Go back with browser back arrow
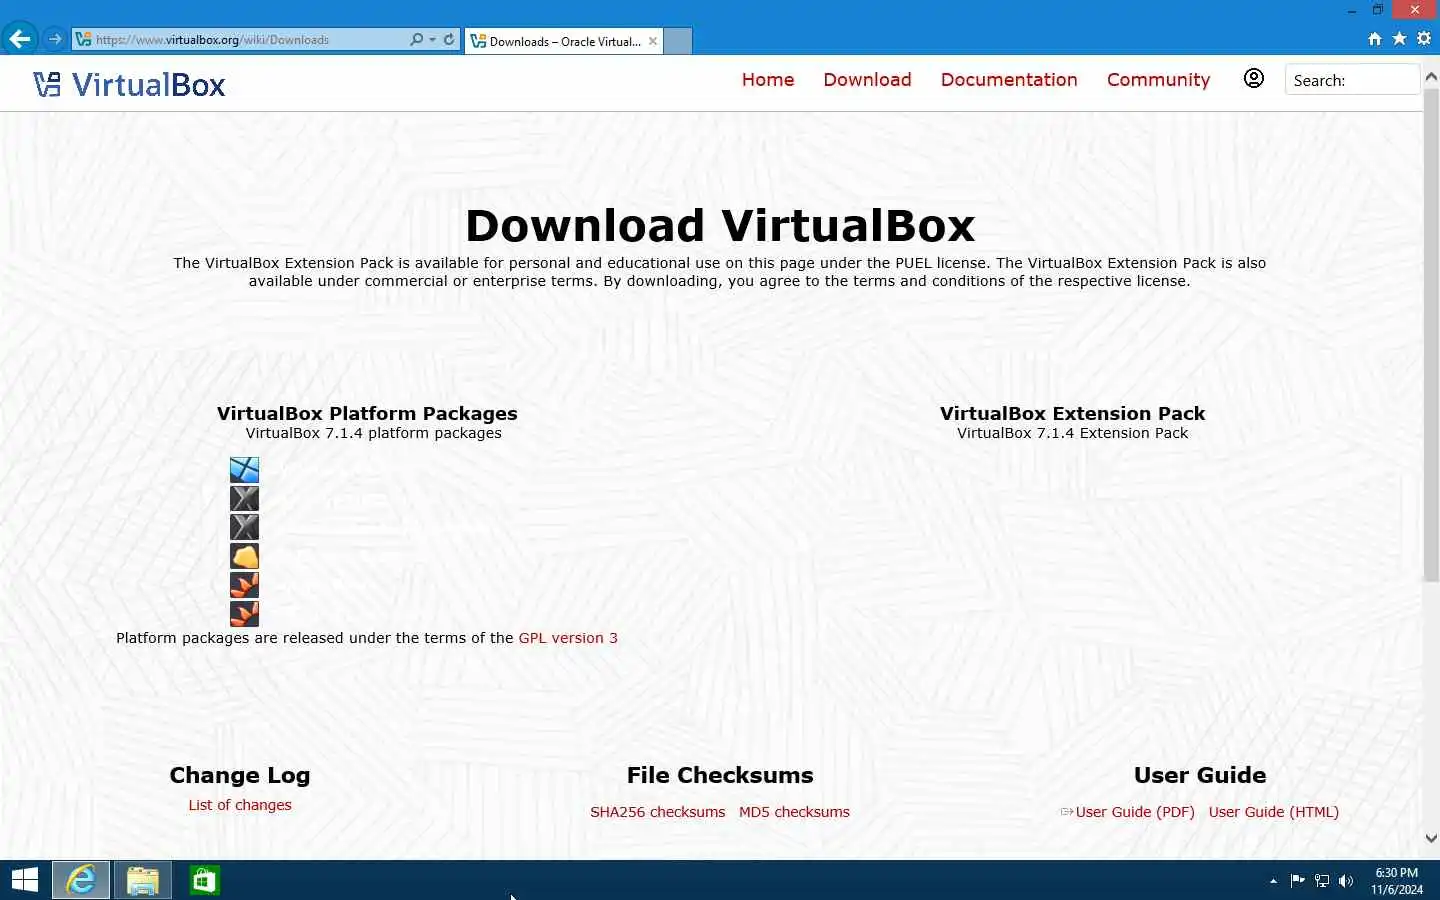The width and height of the screenshot is (1440, 900). point(19,39)
